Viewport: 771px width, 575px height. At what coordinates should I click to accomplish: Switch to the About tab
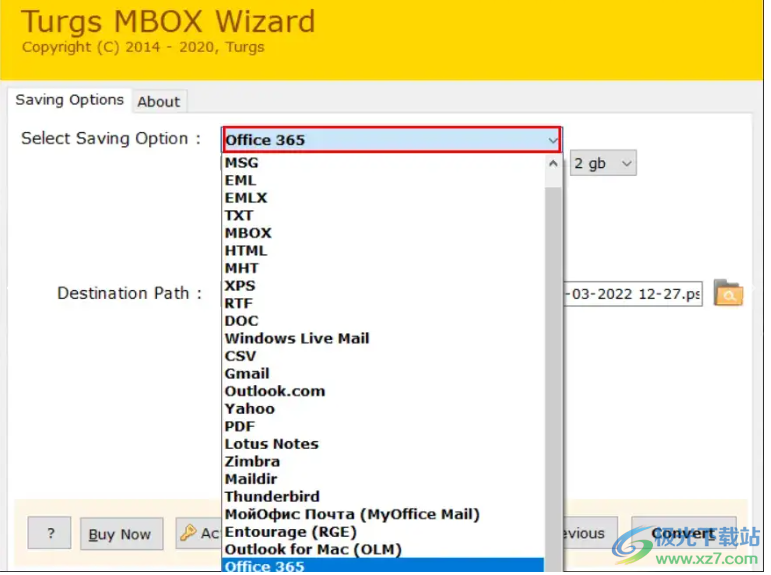coord(159,101)
